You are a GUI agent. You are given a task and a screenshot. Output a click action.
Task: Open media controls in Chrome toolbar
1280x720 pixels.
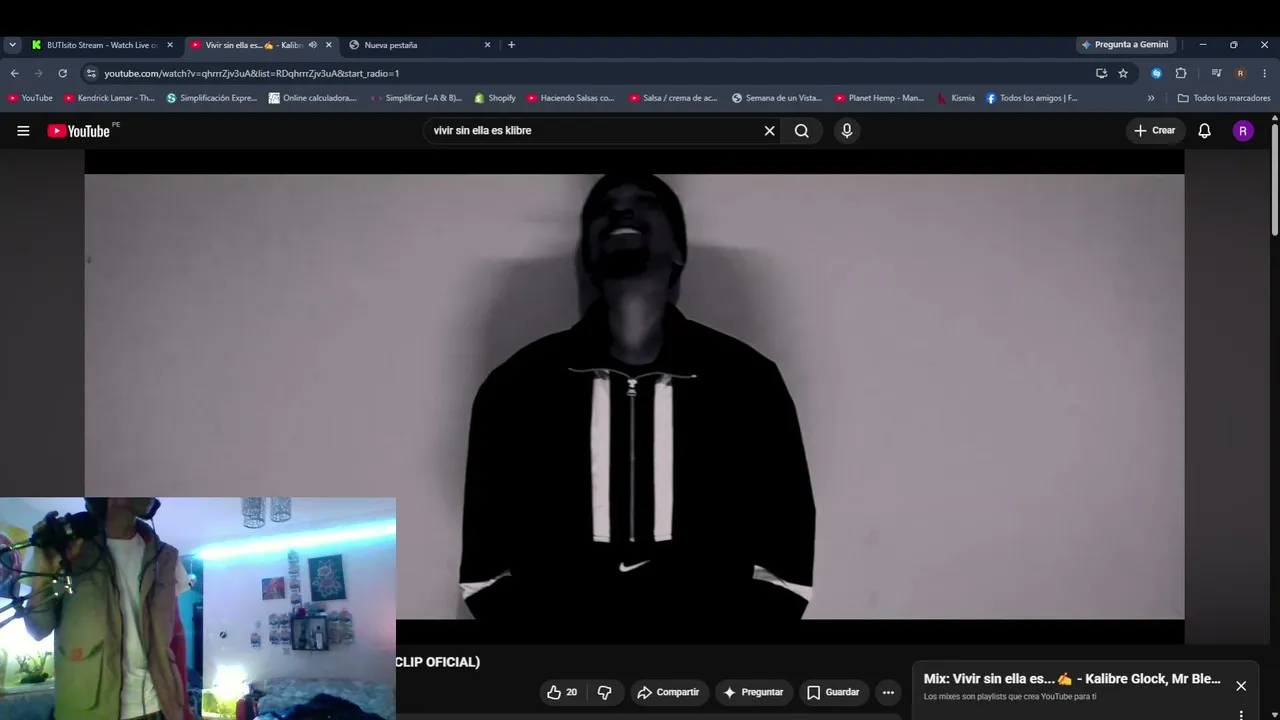[1216, 73]
